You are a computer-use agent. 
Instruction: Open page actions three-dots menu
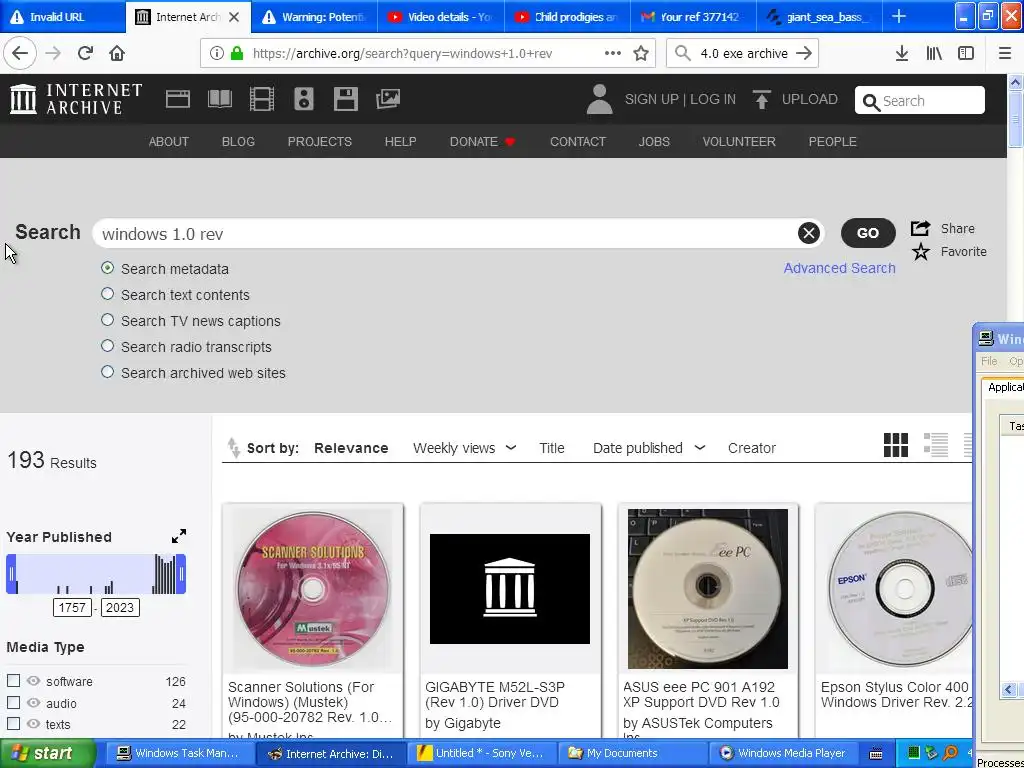coord(613,54)
